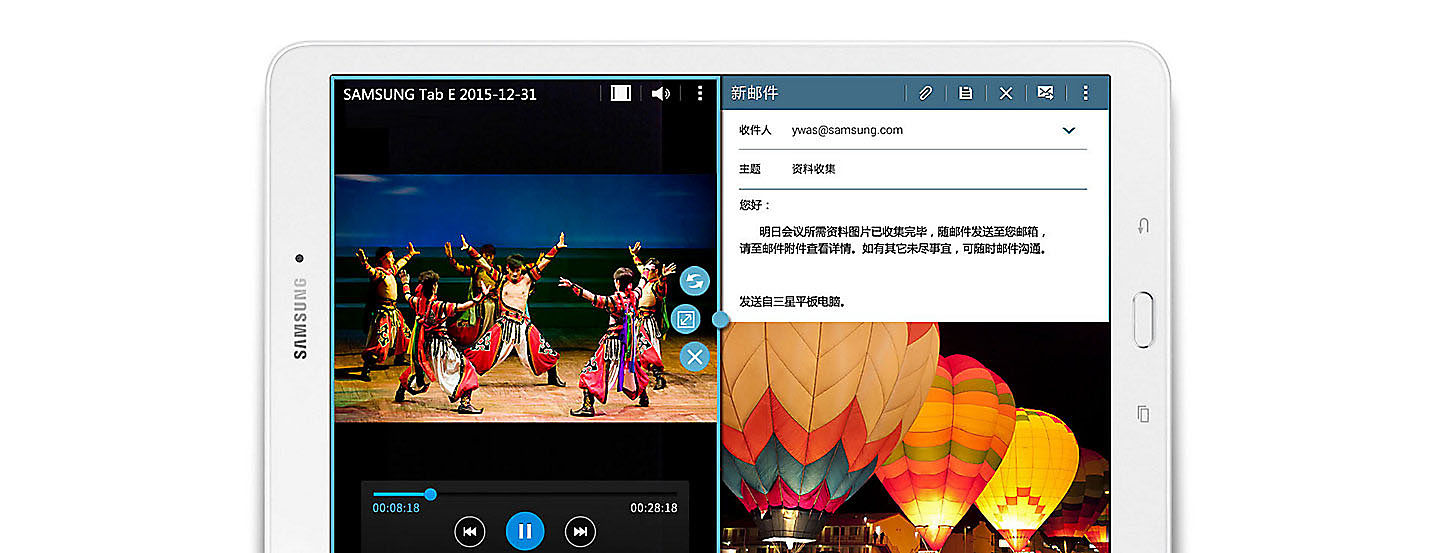Click the 新邮件 header title
The image size is (1440, 553).
[x=754, y=93]
